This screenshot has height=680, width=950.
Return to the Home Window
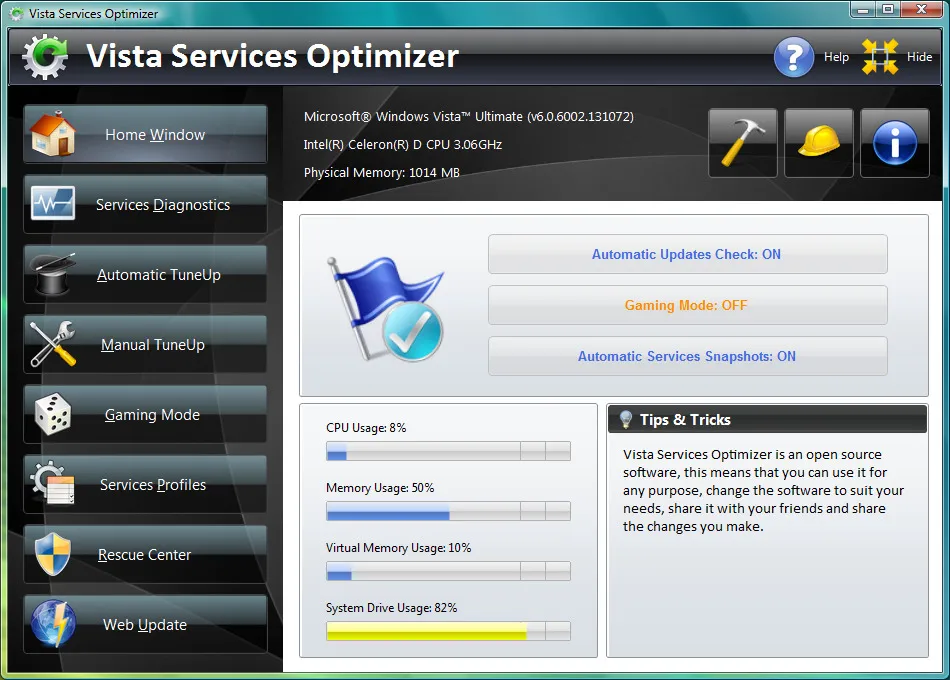144,133
